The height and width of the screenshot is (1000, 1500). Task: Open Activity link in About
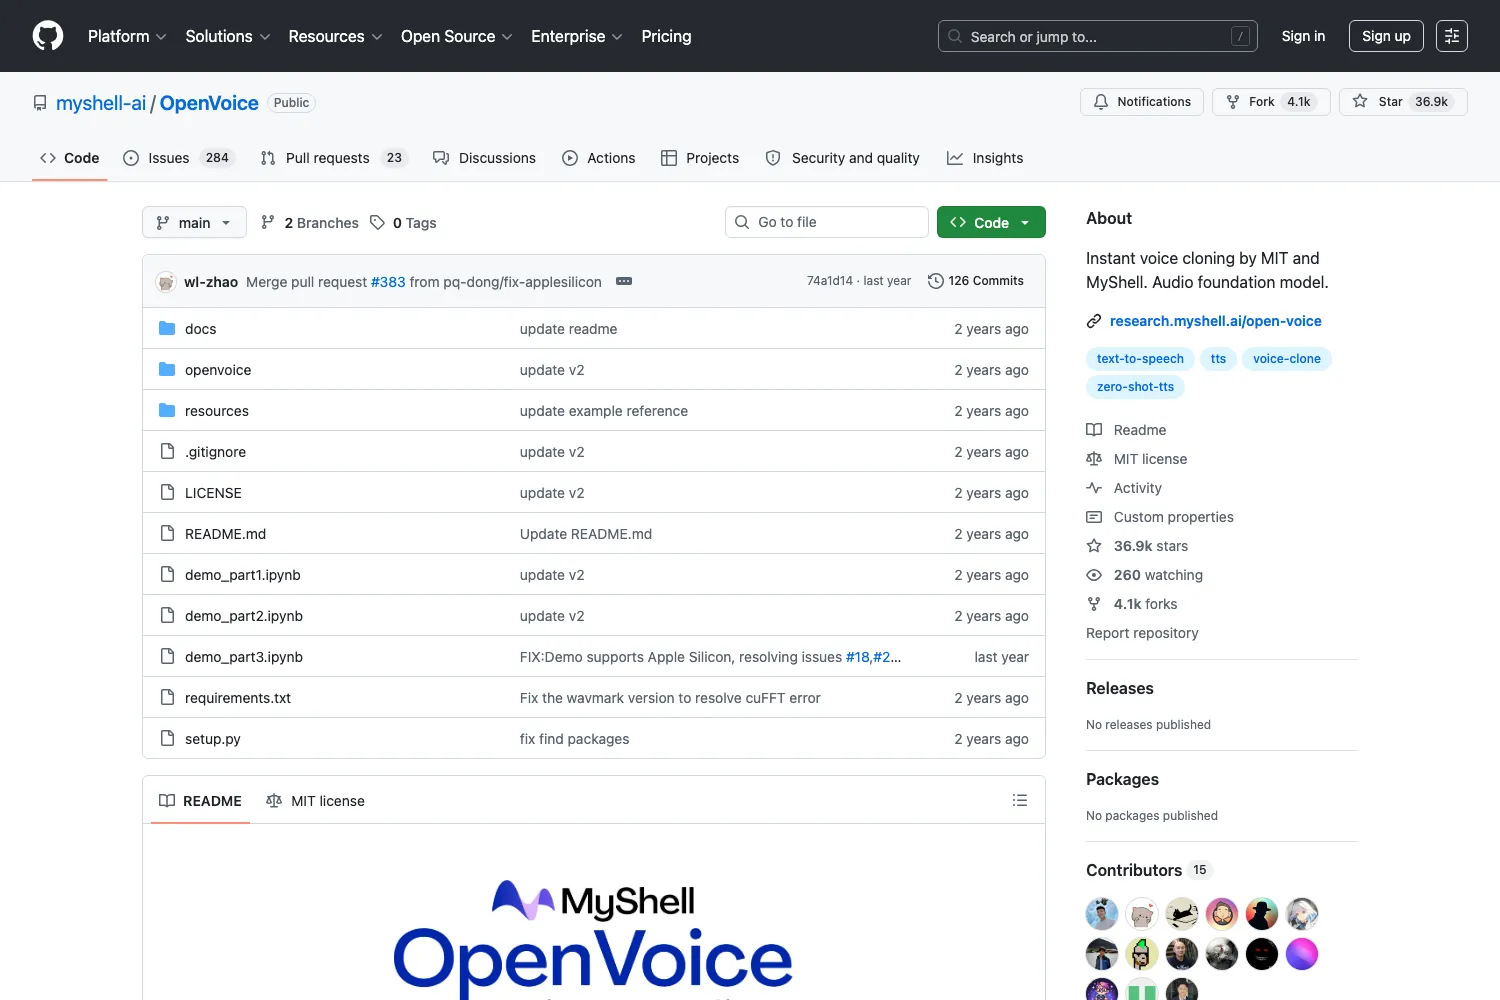point(1124,488)
